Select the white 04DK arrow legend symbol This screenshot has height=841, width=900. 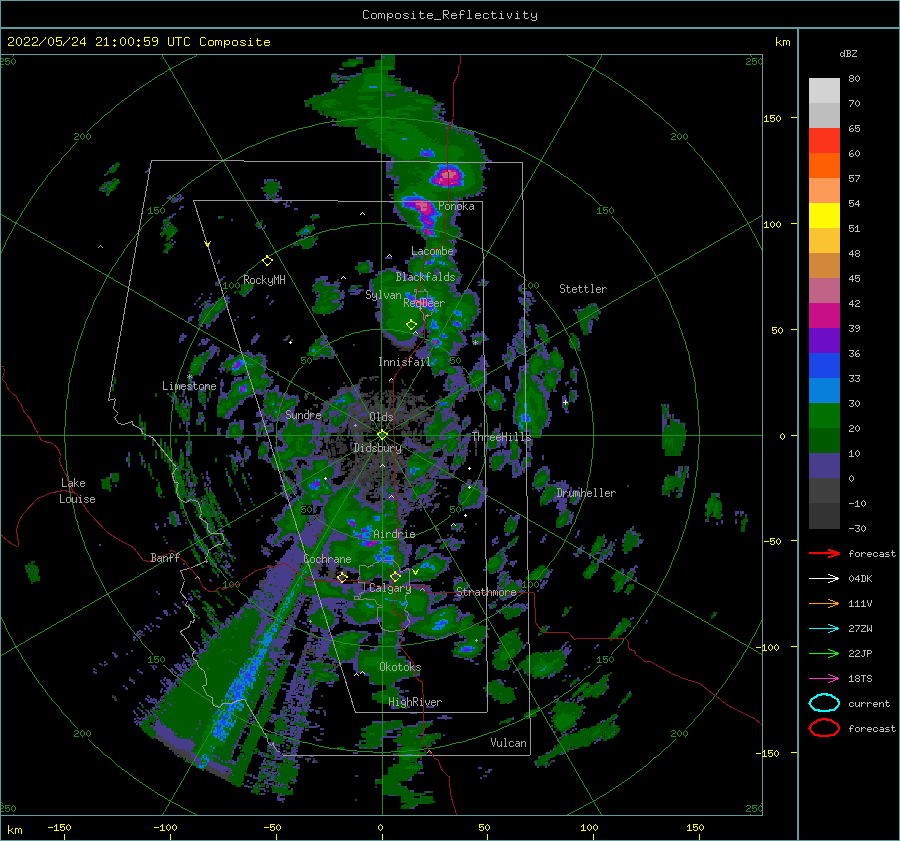pos(824,579)
